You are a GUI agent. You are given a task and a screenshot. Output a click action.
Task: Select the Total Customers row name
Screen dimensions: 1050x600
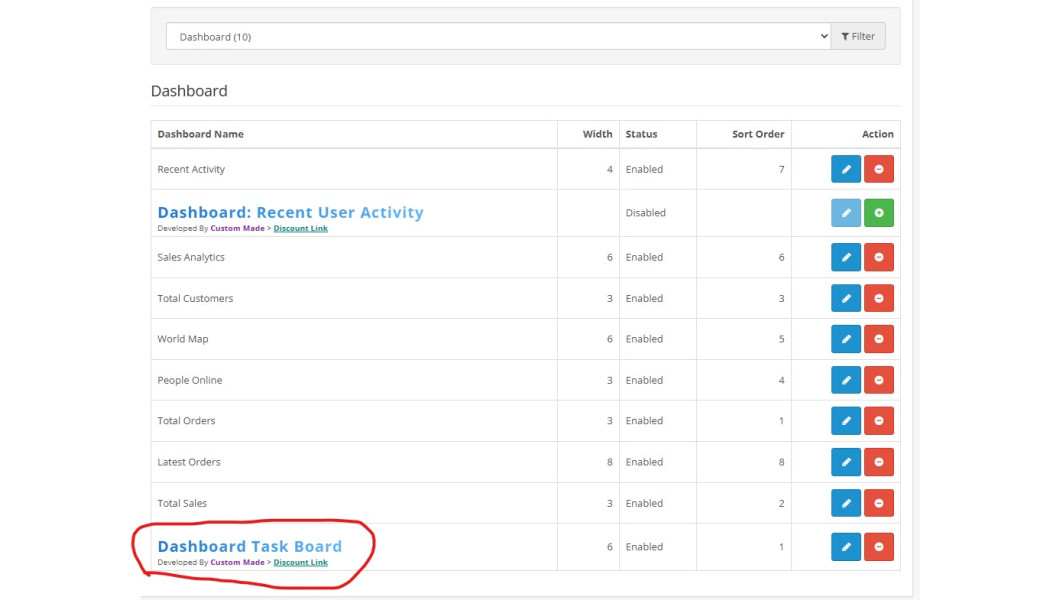[x=195, y=298]
